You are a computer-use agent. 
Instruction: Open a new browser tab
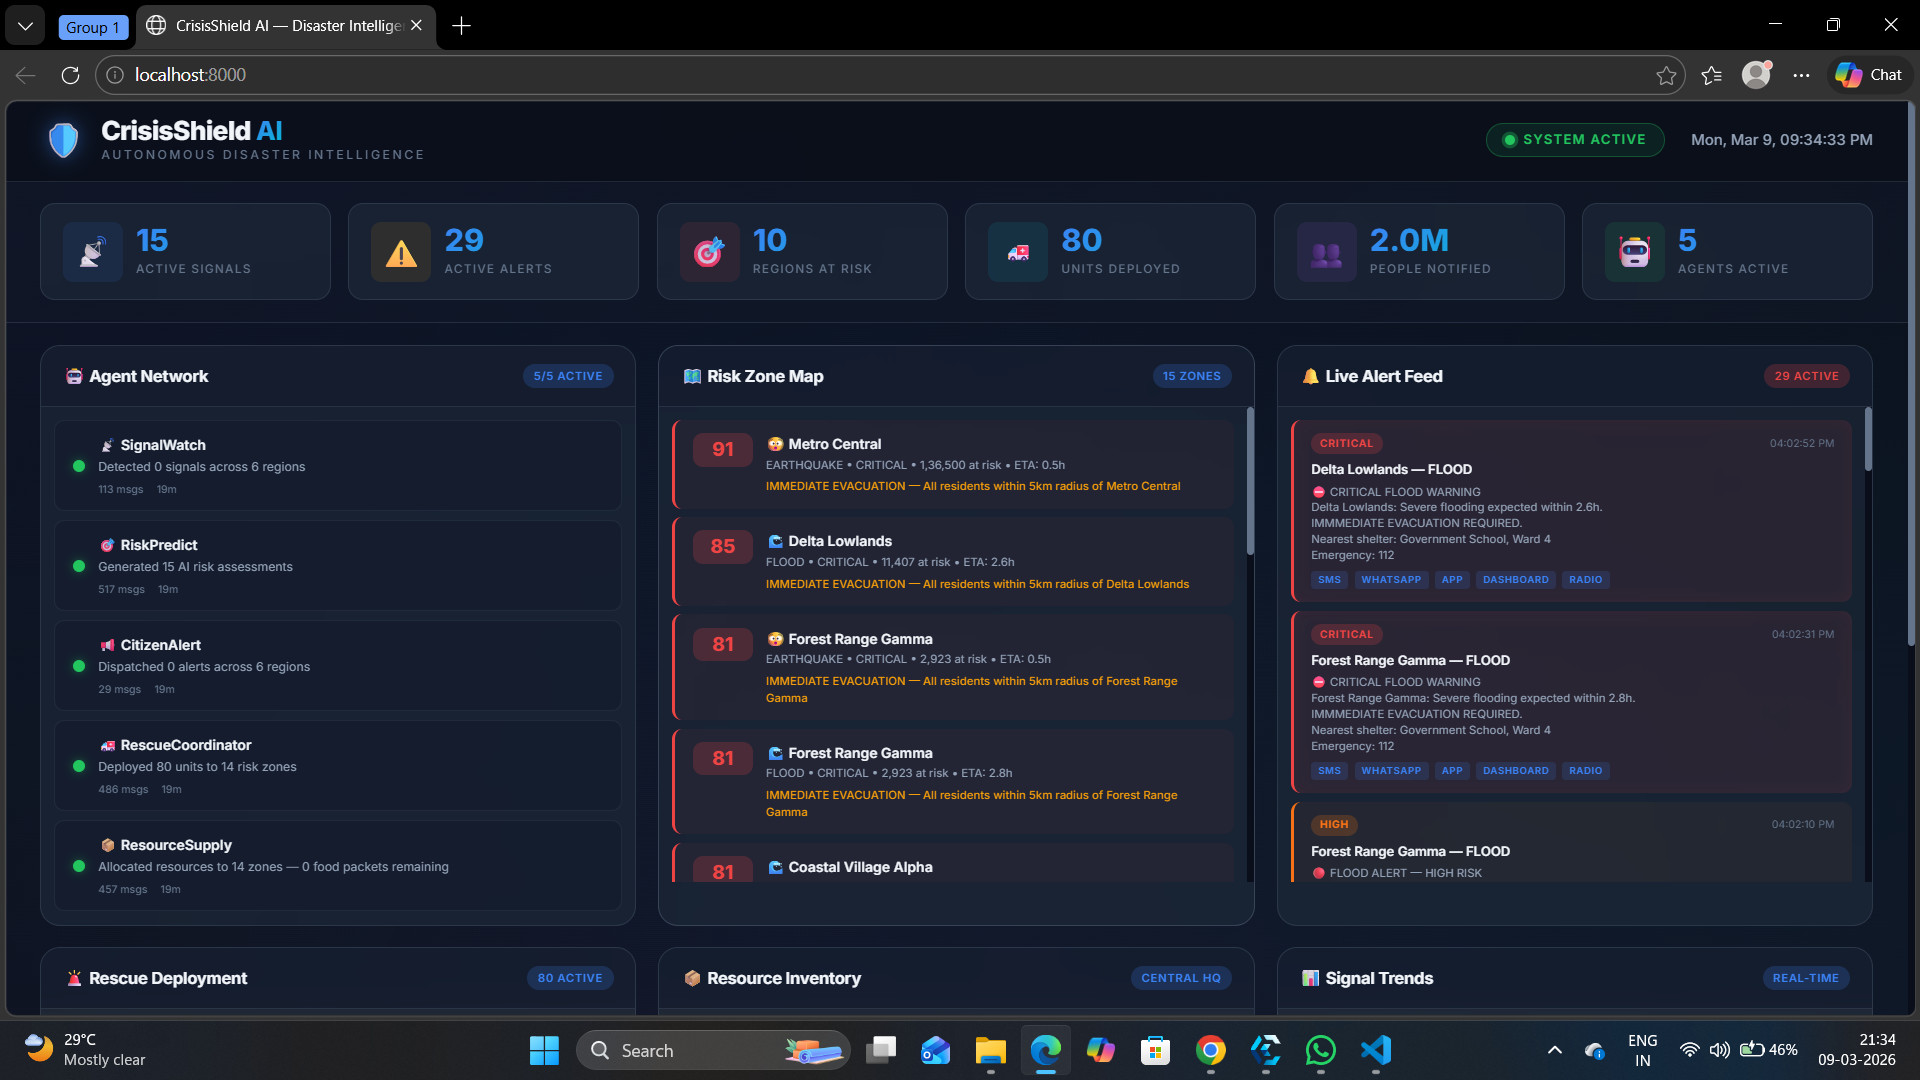pyautogui.click(x=461, y=26)
